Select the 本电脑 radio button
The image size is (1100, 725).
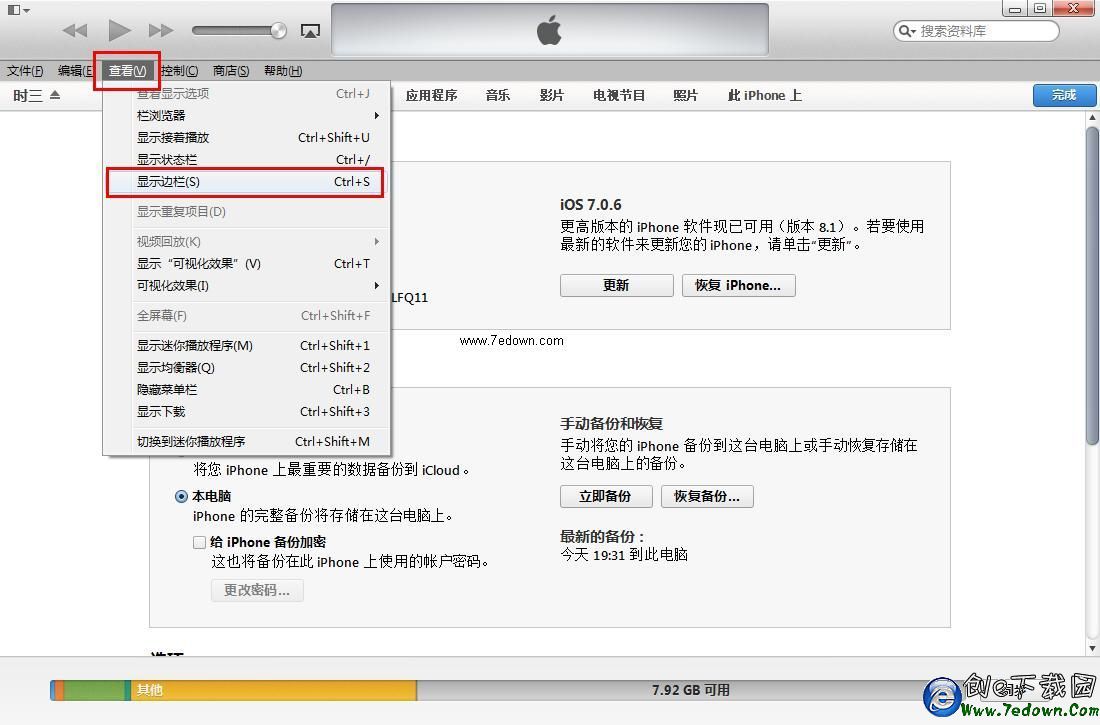pos(181,496)
